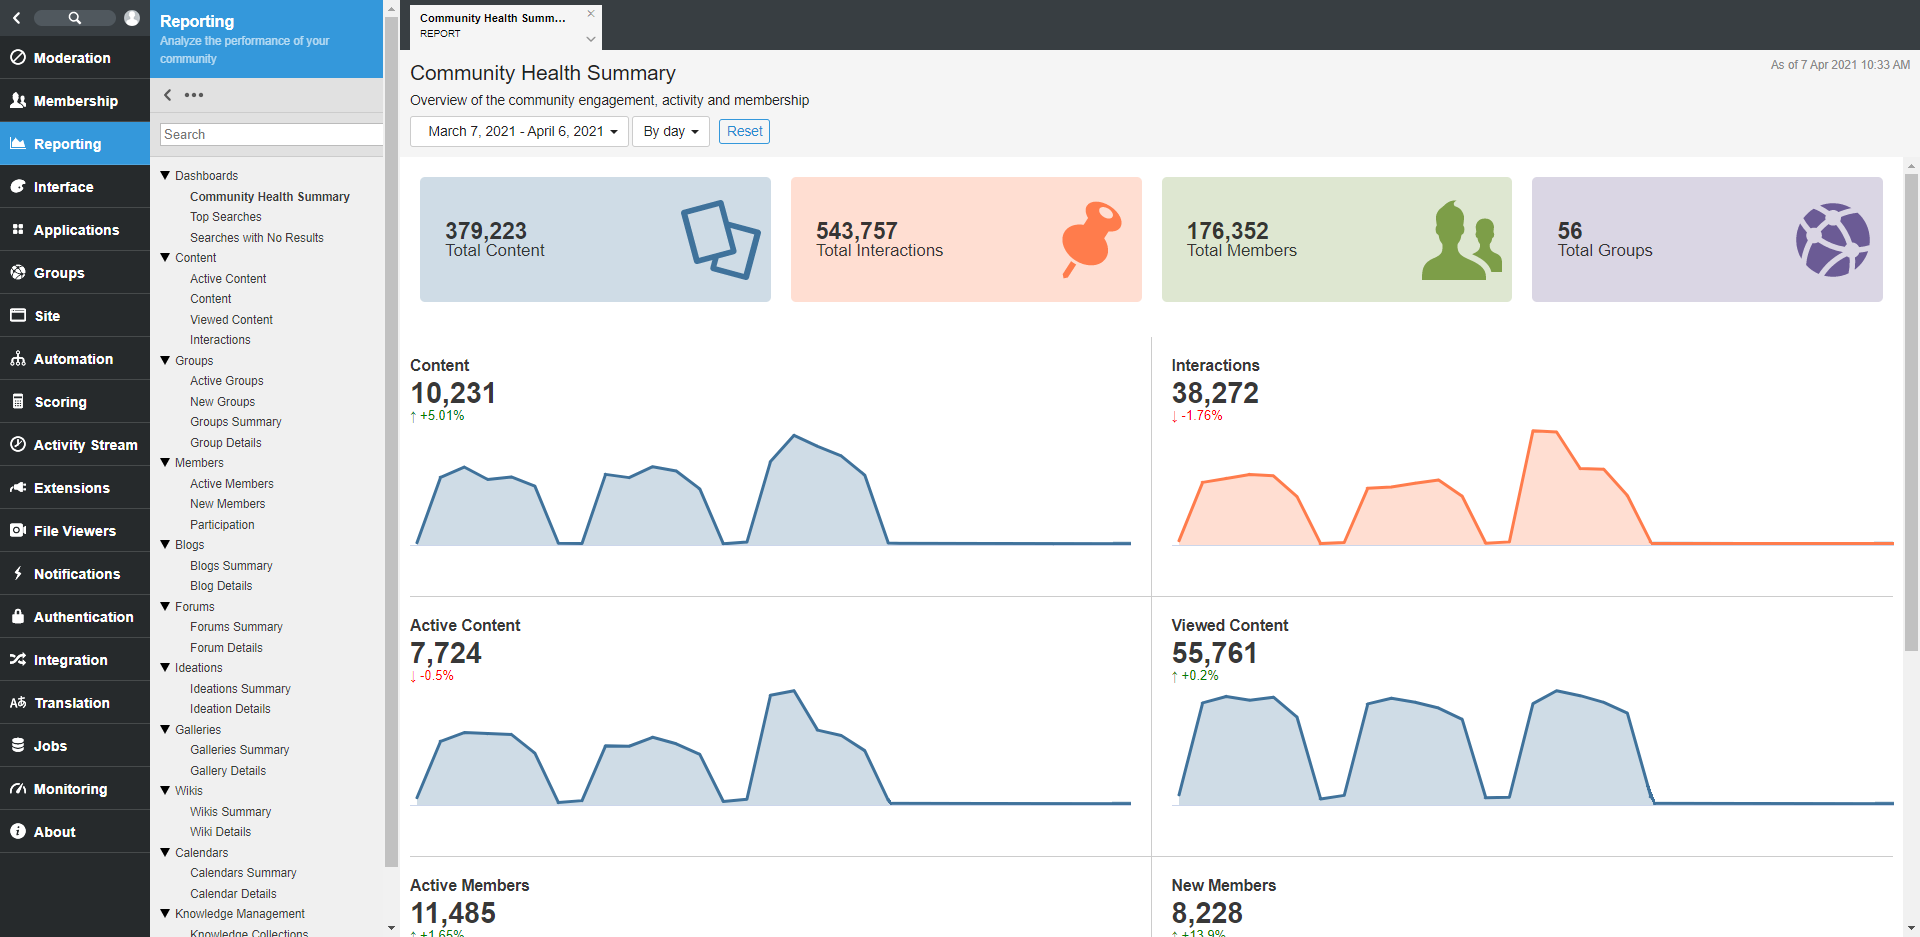
Task: Collapse the Ideations tree section
Action: tap(165, 667)
